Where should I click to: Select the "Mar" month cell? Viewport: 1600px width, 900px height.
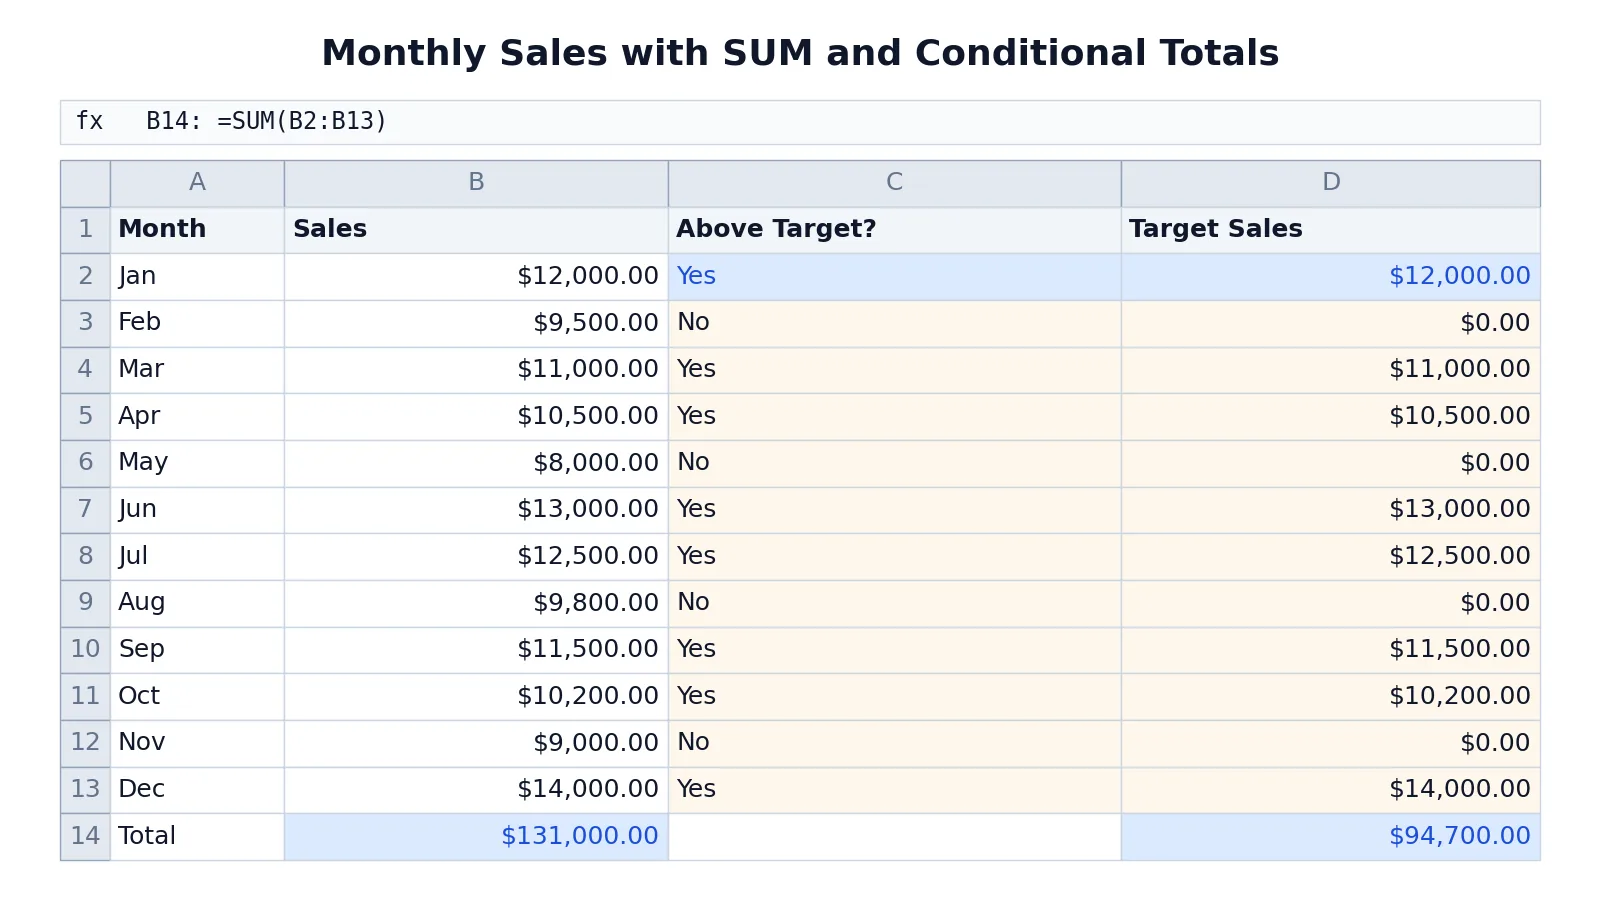coord(197,370)
